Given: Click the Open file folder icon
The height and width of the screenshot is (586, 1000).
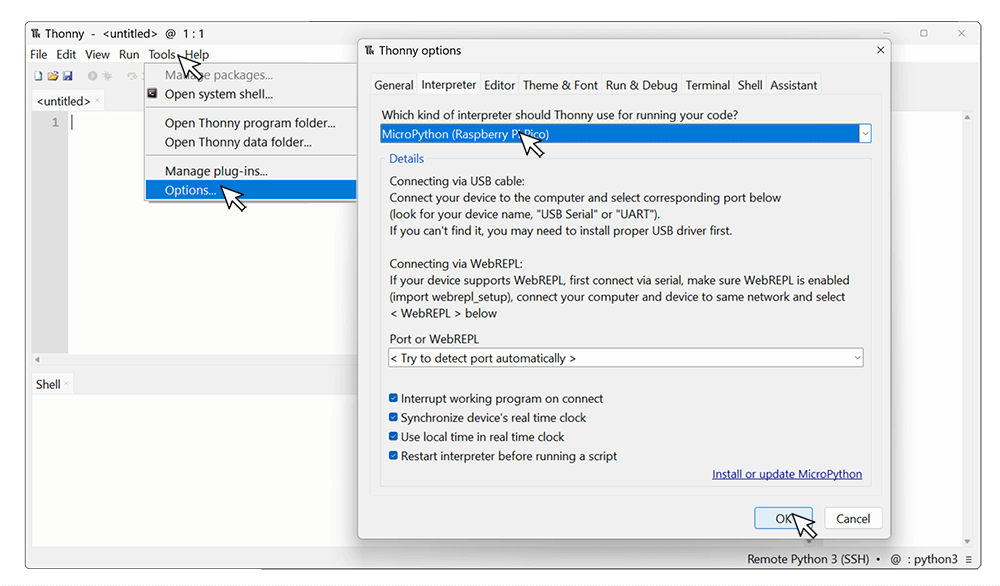Looking at the screenshot, I should [53, 76].
